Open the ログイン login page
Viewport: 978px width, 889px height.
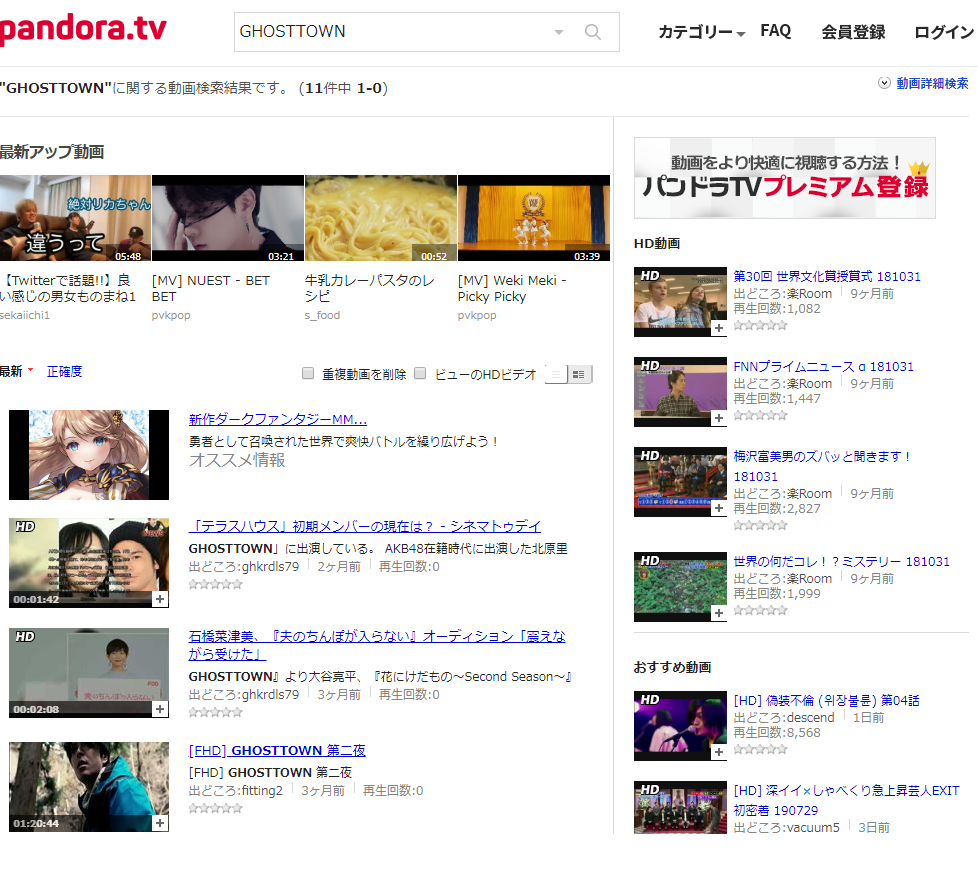943,32
